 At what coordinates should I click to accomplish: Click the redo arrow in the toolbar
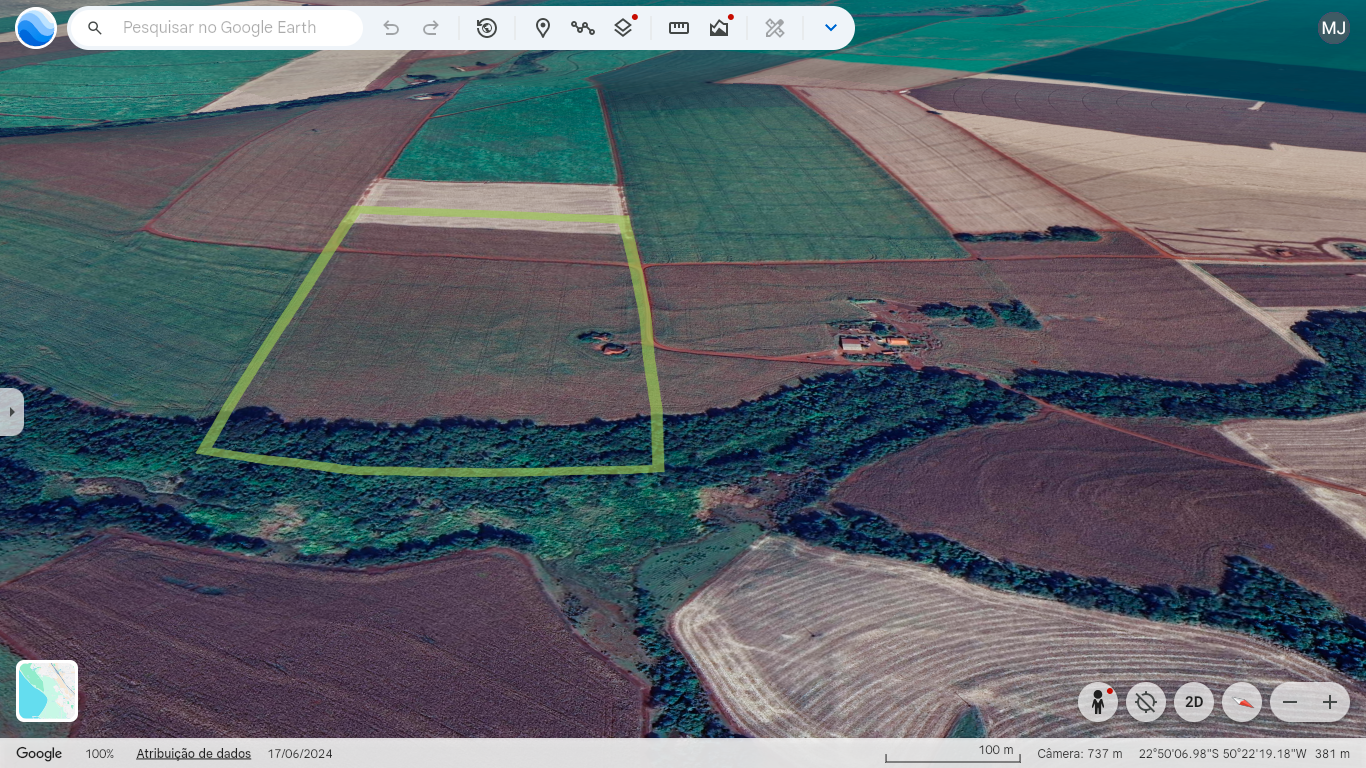click(x=431, y=28)
